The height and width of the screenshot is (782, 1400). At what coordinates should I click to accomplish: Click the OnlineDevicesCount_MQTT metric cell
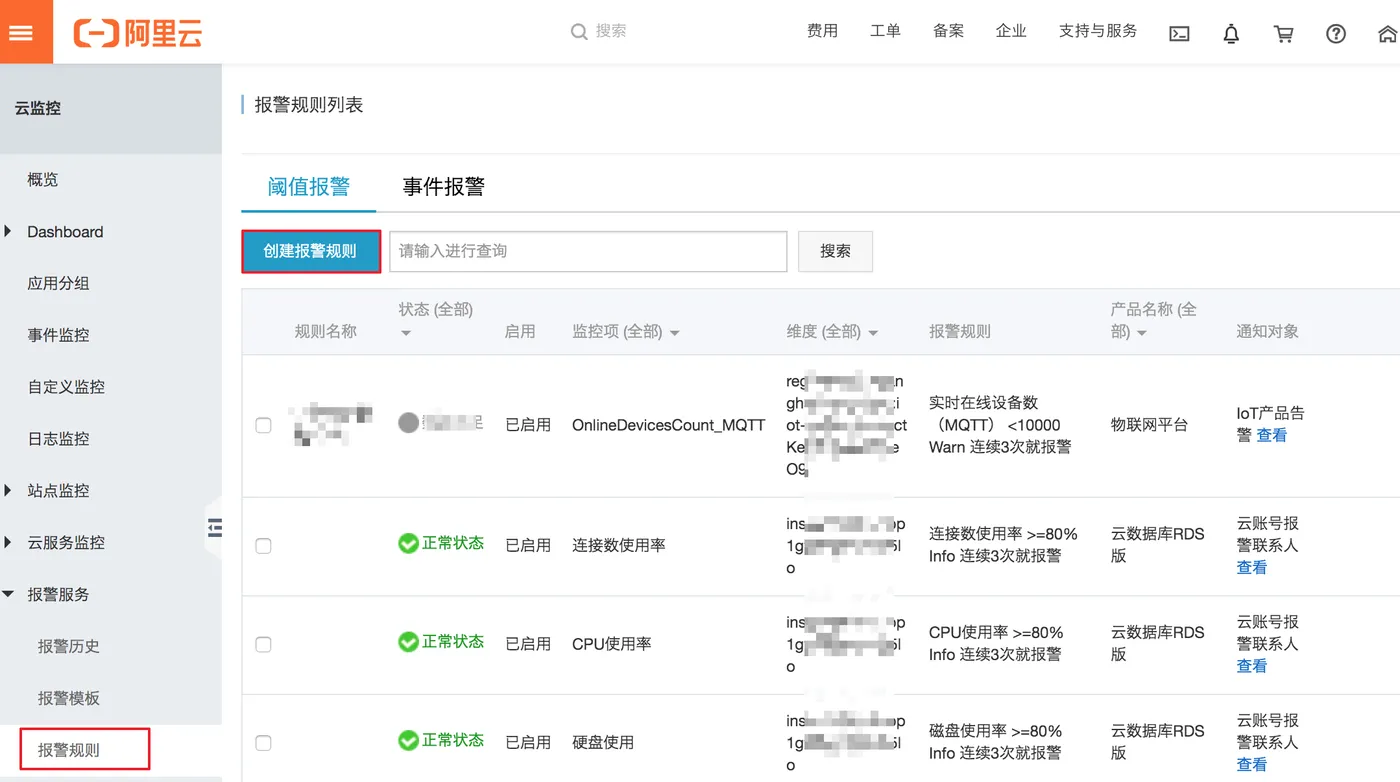tap(668, 426)
